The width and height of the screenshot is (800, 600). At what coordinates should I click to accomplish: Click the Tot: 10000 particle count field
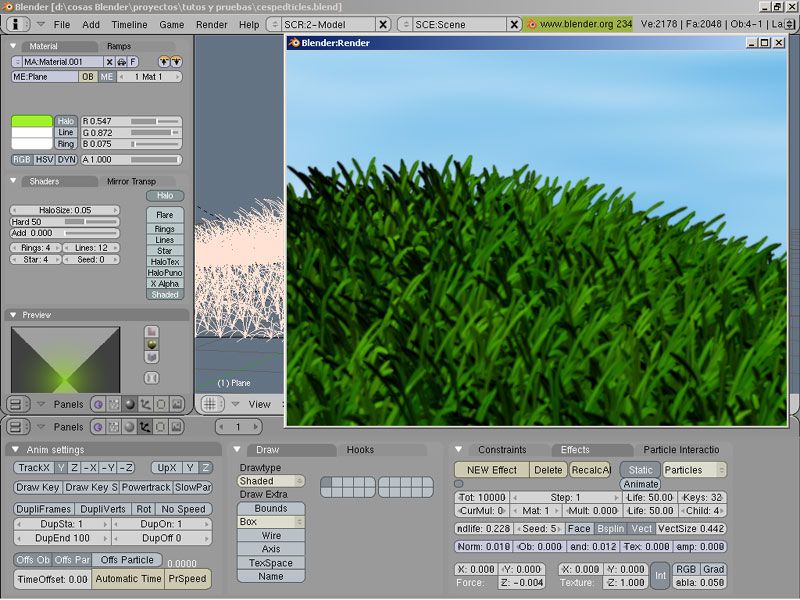pos(482,497)
